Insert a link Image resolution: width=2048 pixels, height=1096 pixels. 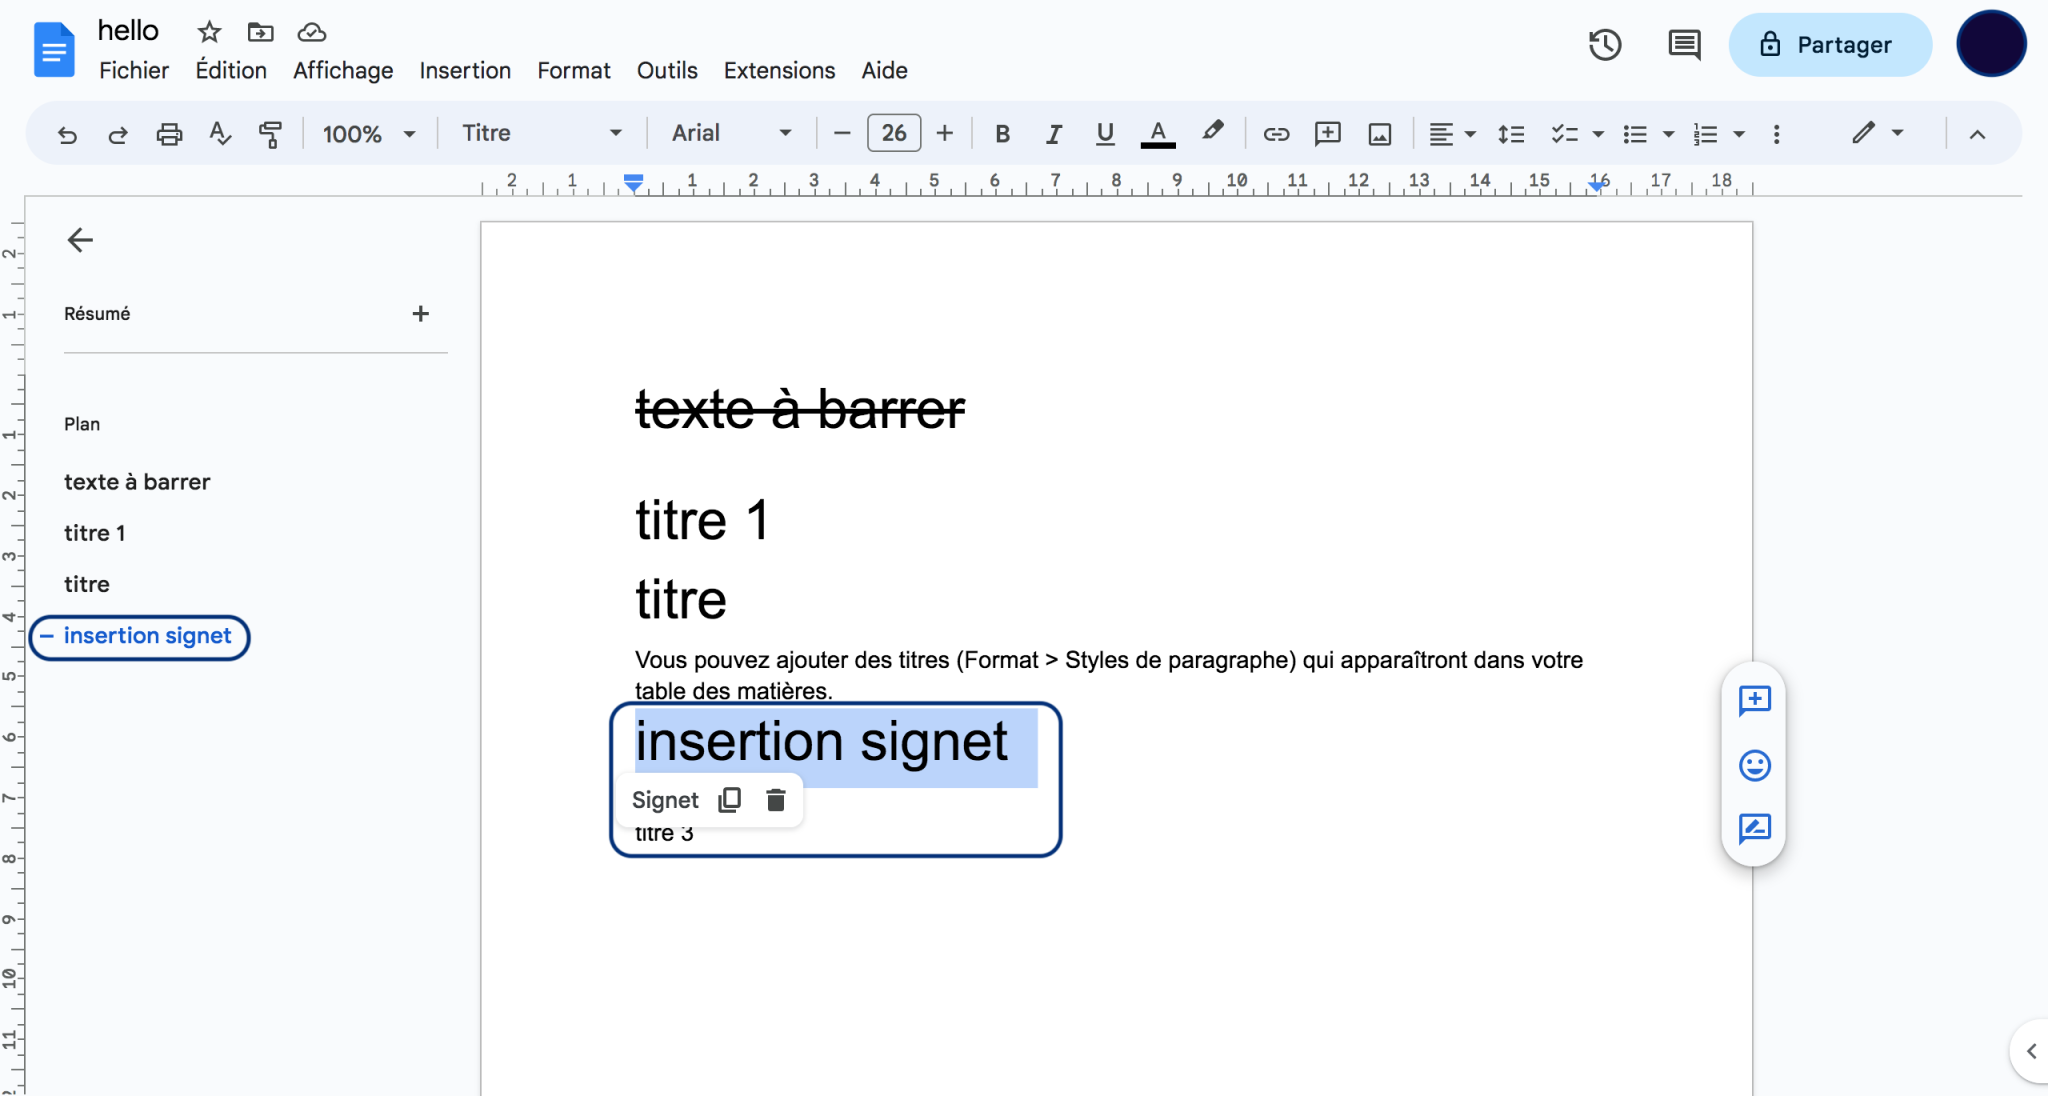pyautogui.click(x=1276, y=133)
